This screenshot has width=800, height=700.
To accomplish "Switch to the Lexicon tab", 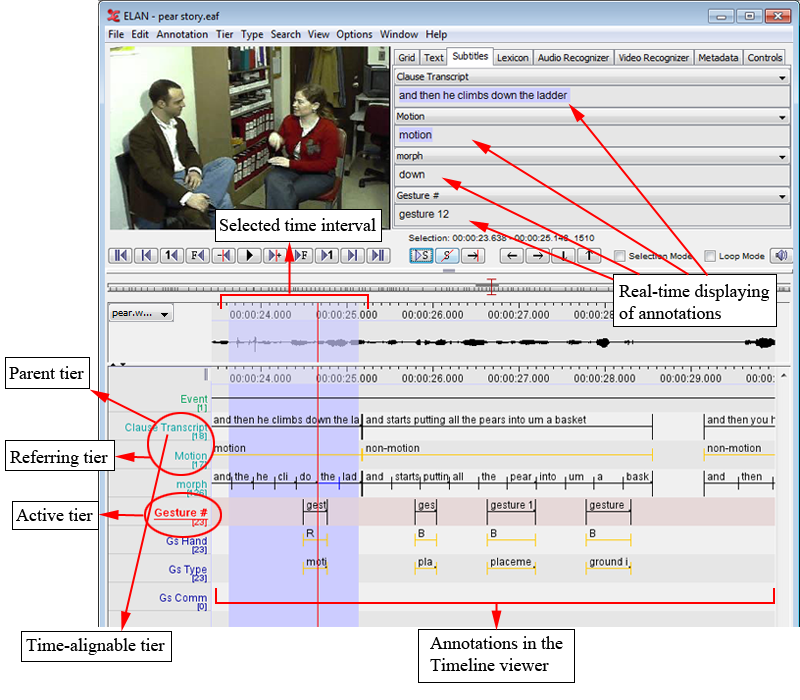I will [513, 58].
